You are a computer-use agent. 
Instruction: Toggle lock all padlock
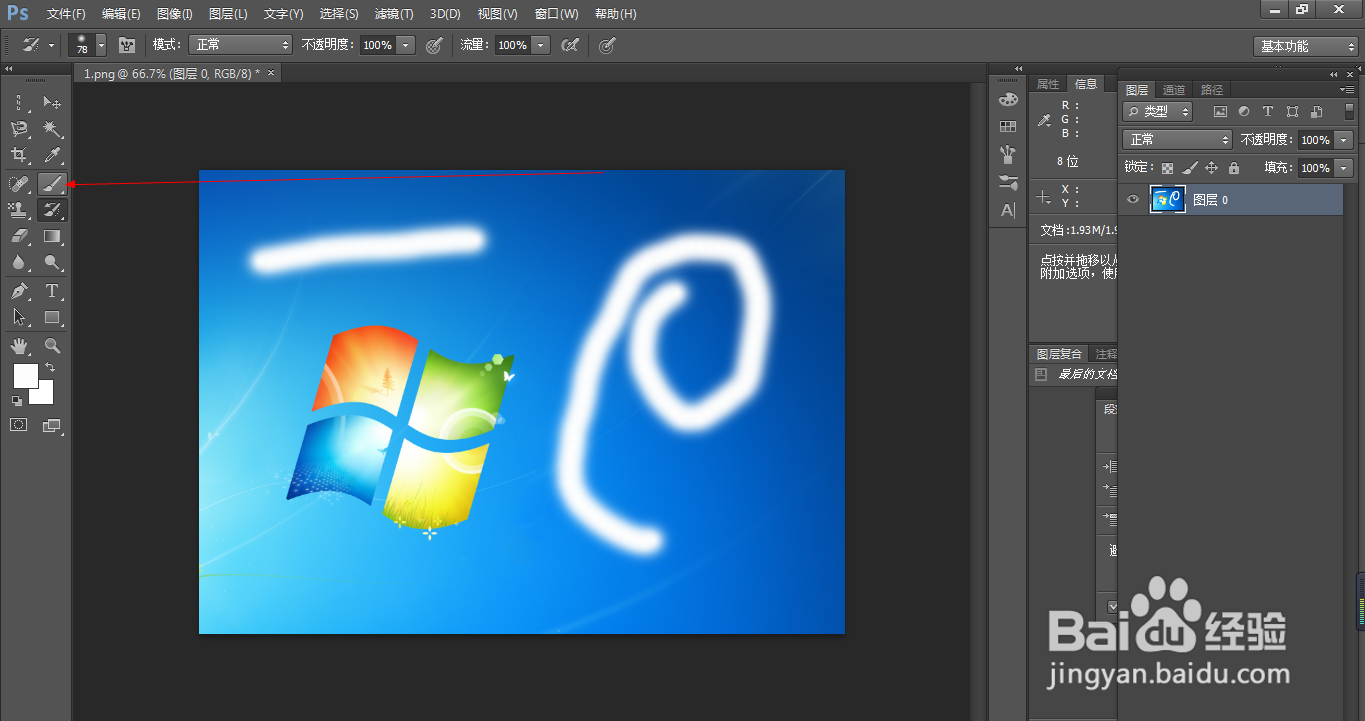1233,168
